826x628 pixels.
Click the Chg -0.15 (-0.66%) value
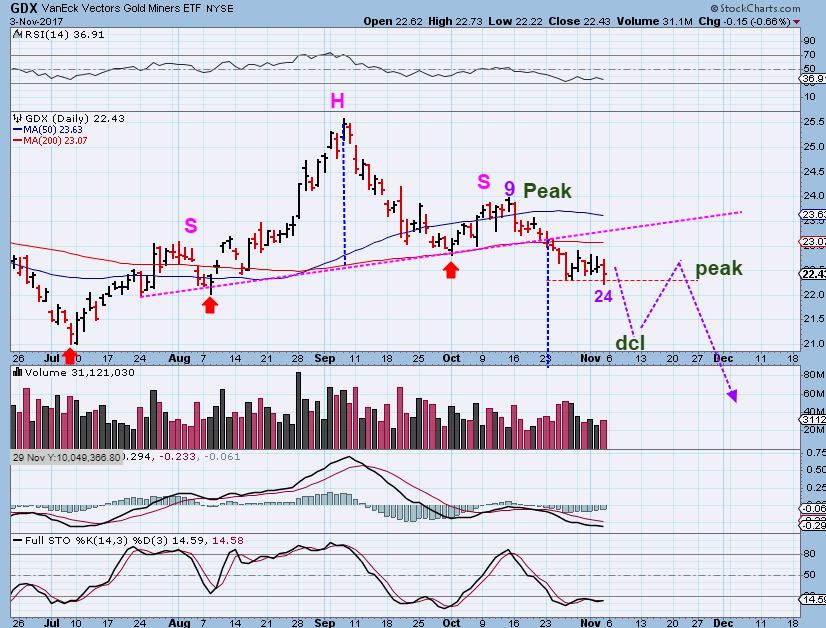tap(744, 22)
